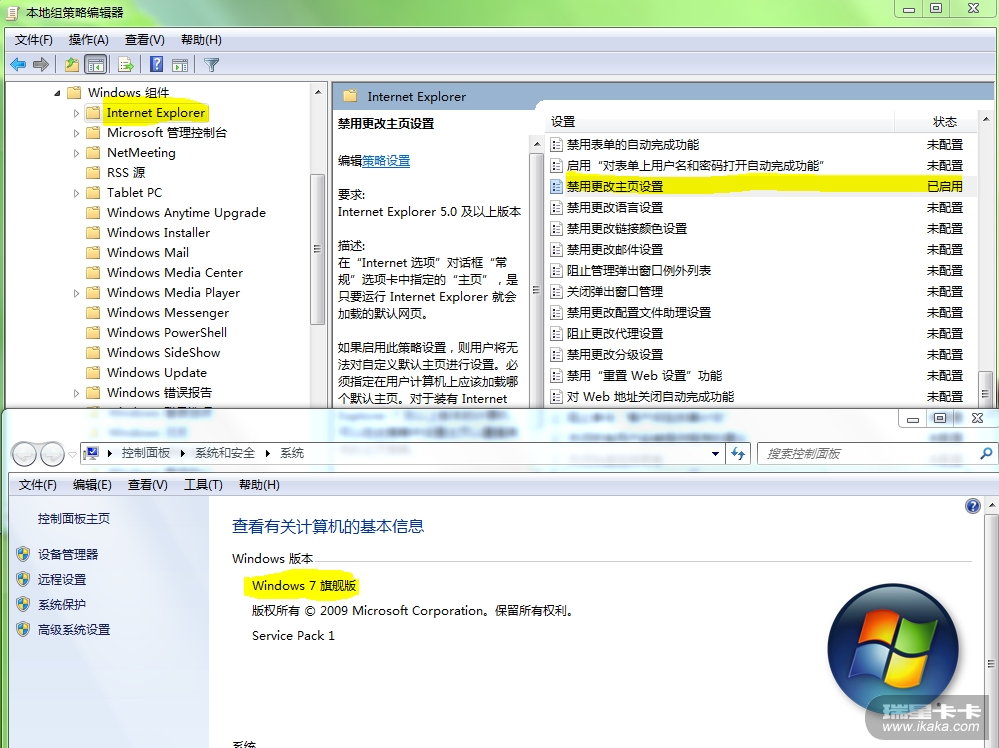Click the blue Back arrow in Group Policy toolbar
Screen dimensions: 999x748
[x=18, y=64]
